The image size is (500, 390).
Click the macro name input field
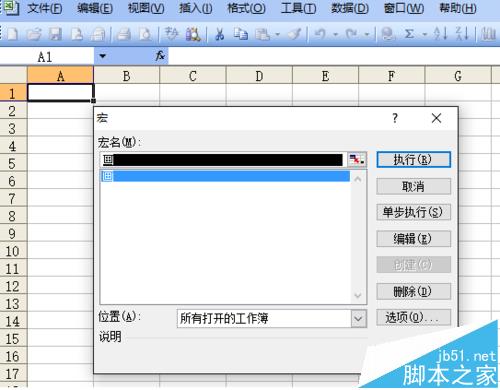point(223,160)
